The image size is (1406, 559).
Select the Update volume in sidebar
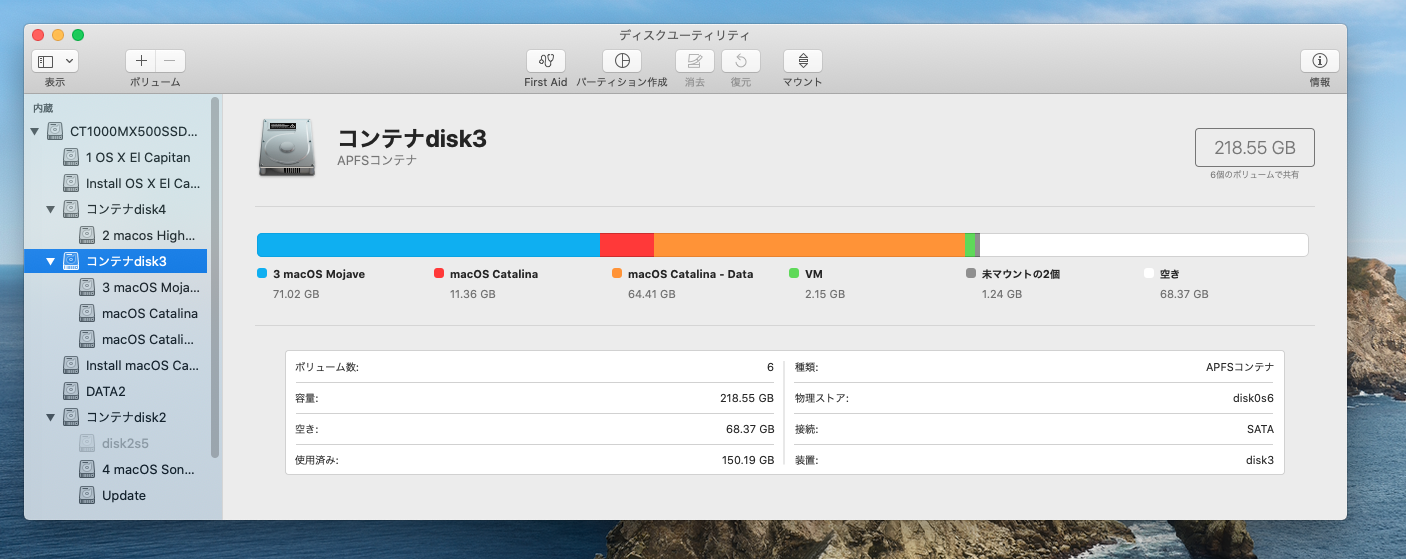[123, 495]
